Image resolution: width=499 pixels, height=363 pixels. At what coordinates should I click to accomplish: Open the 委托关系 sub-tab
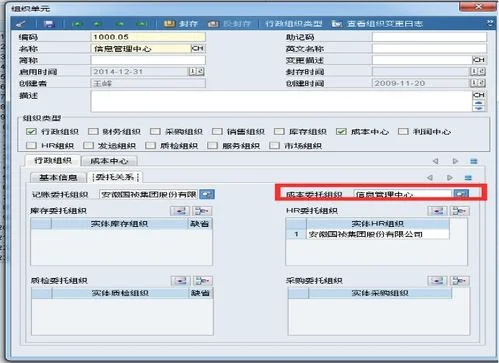click(x=115, y=177)
